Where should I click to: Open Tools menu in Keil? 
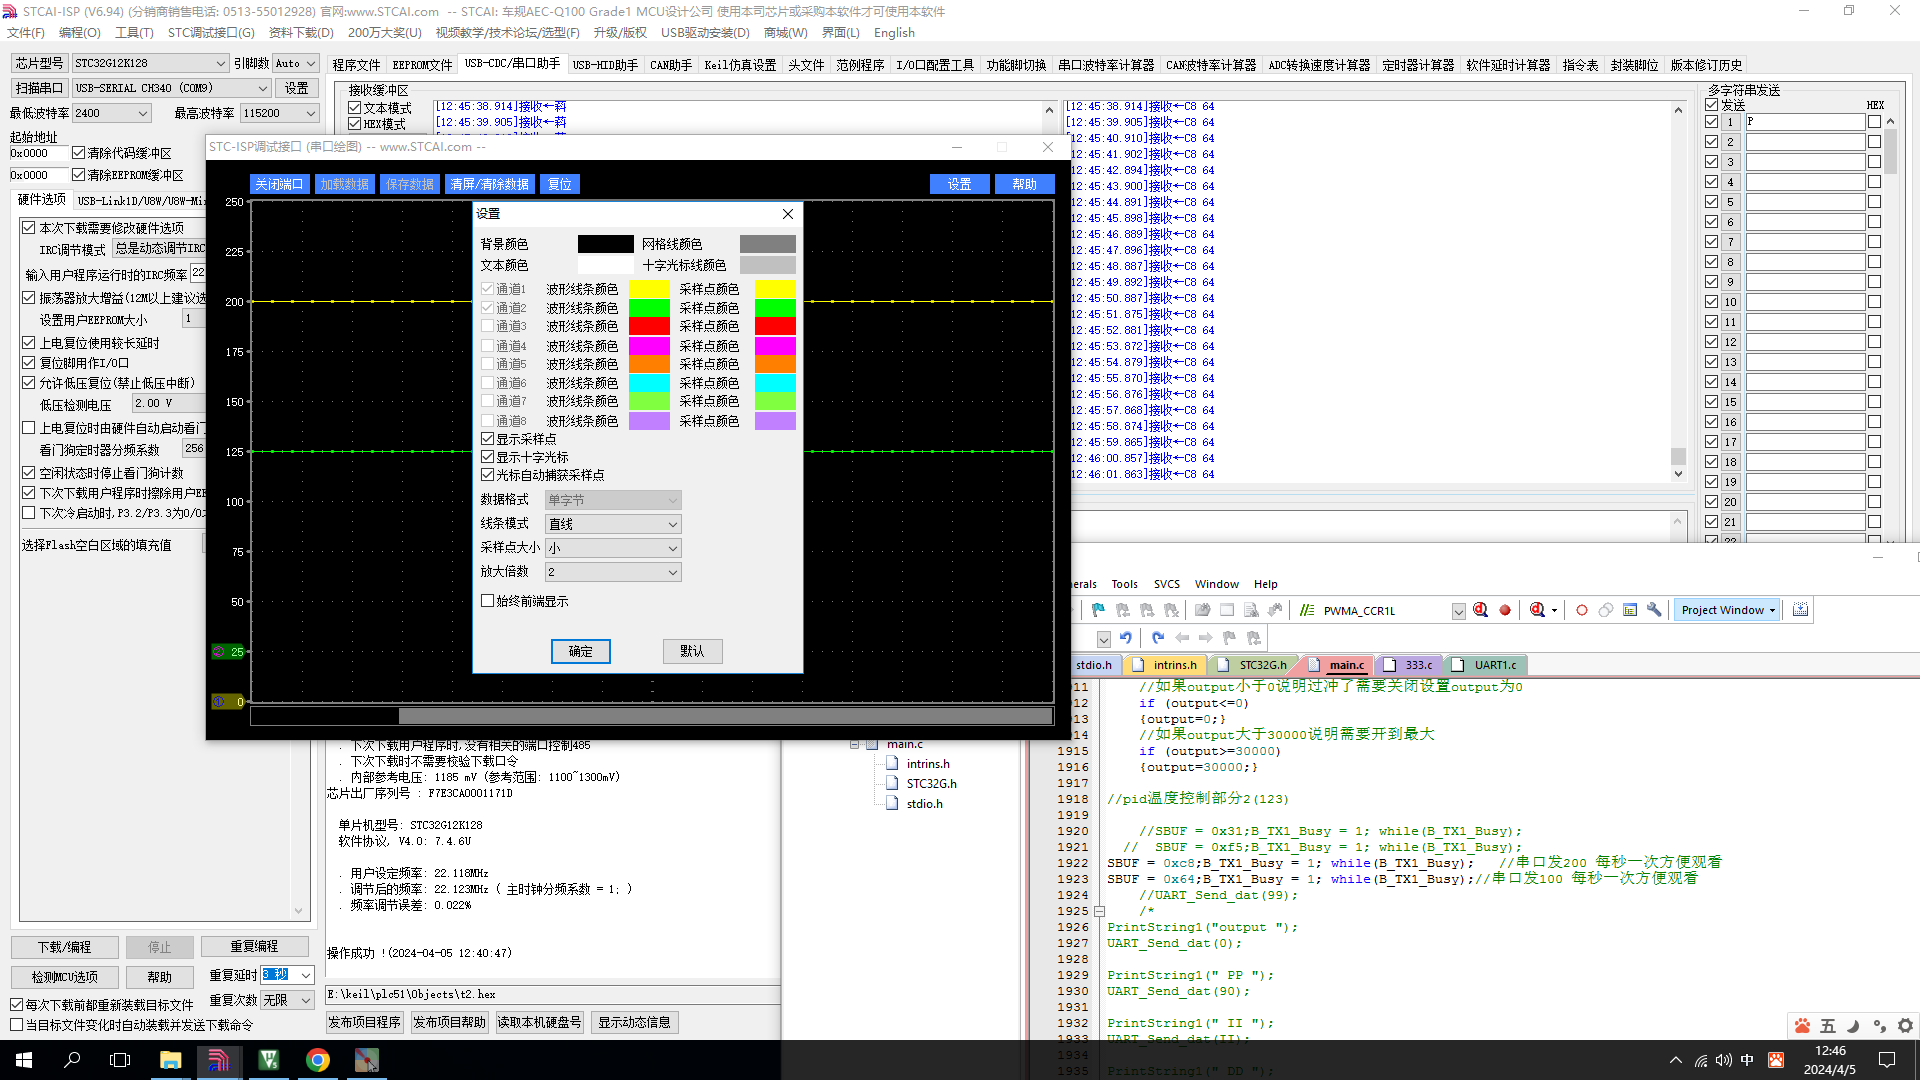(x=1124, y=584)
